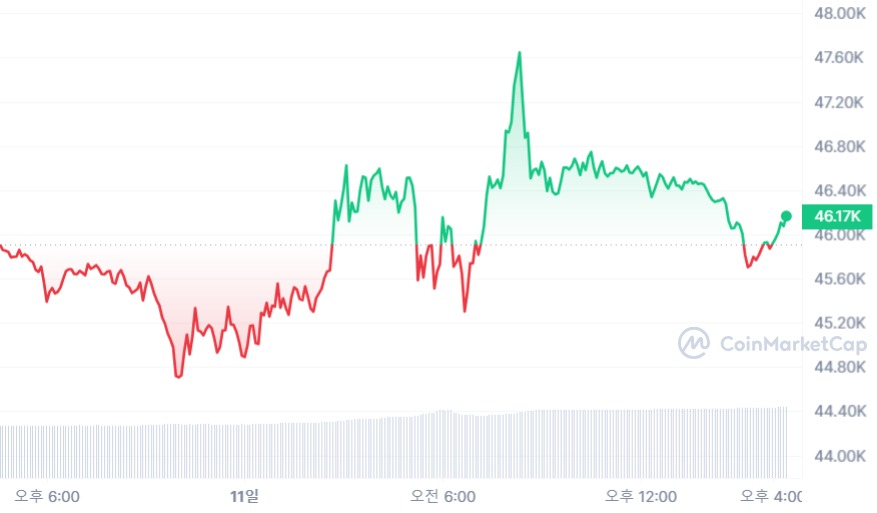877x513 pixels.
Task: Click the 44.80K price axis label
Action: (840, 367)
